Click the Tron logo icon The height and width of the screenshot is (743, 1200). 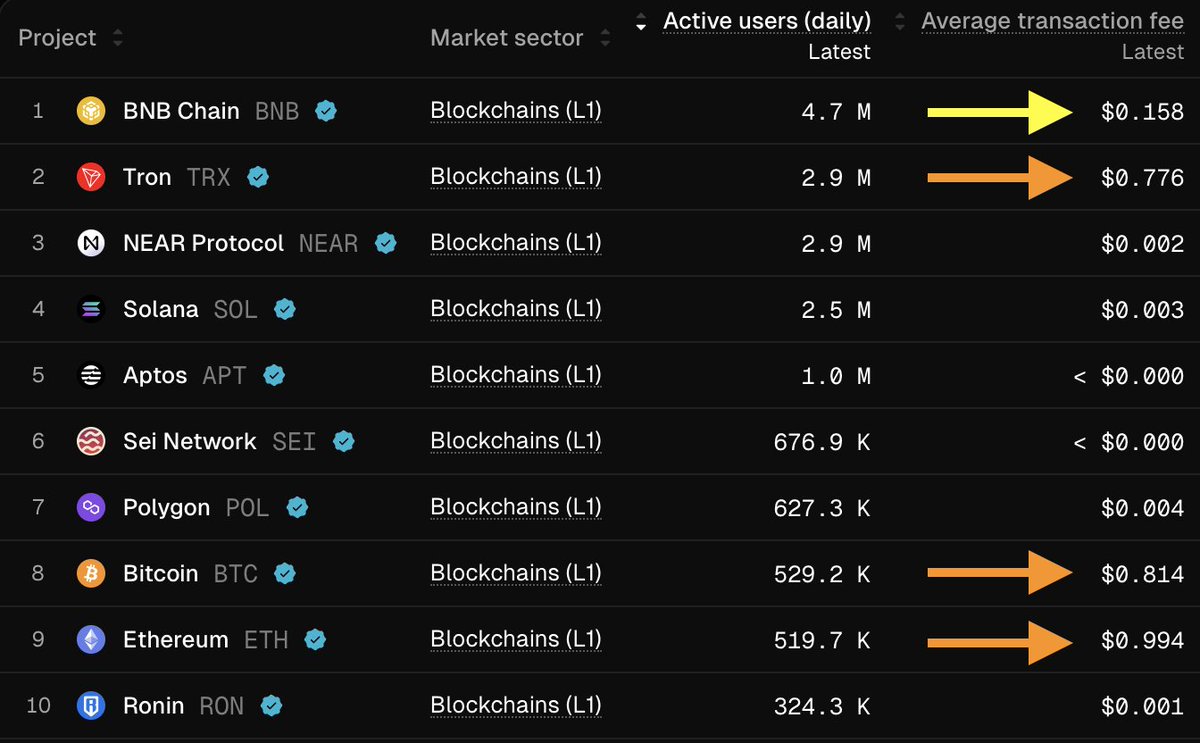[x=91, y=177]
